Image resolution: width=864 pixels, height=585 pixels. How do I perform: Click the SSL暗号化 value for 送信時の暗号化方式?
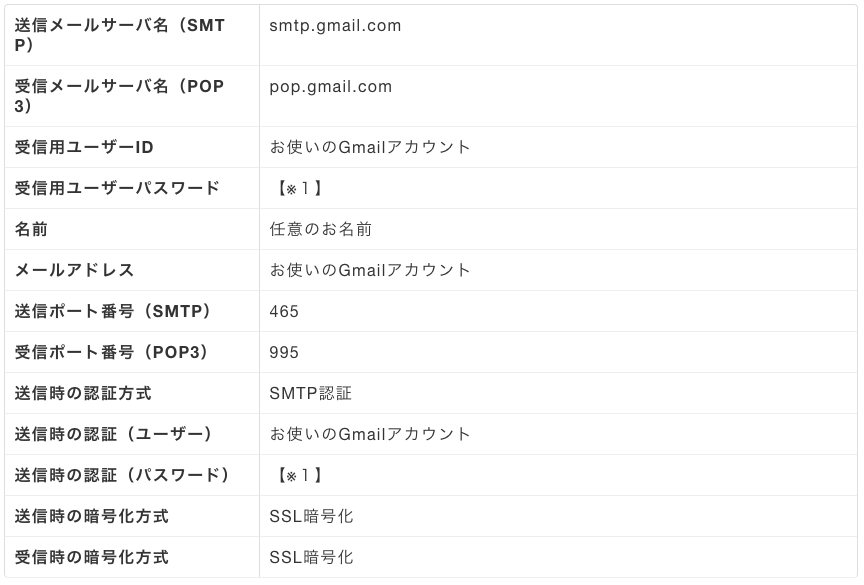pos(311,517)
